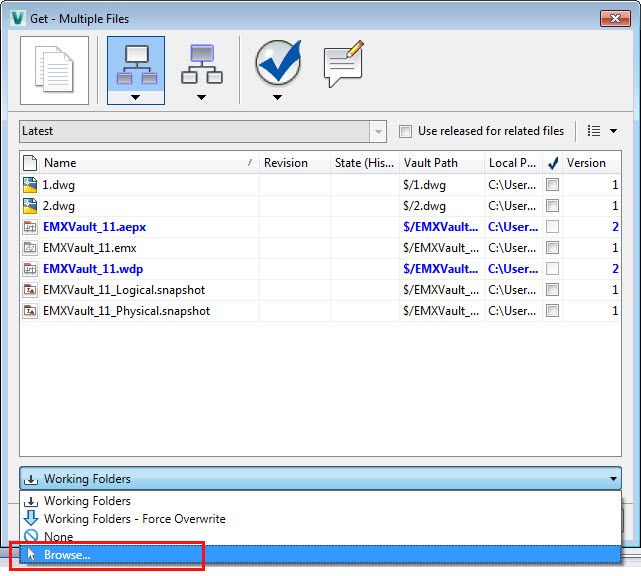Check the checkbox for EMXVault_11_Physical.snapshot

[552, 311]
